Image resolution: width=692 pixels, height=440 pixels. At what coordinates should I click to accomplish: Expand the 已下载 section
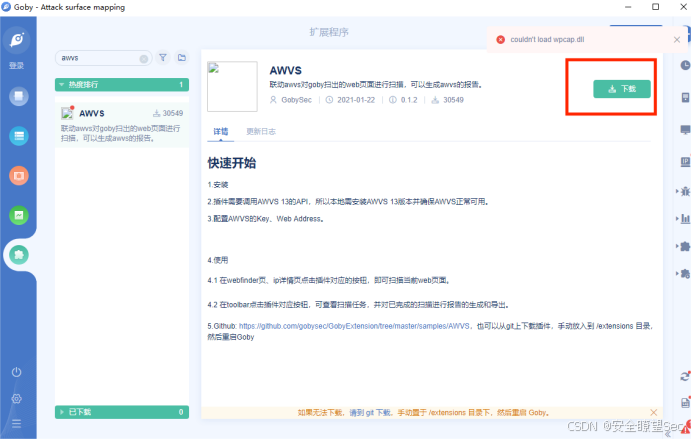(x=122, y=412)
